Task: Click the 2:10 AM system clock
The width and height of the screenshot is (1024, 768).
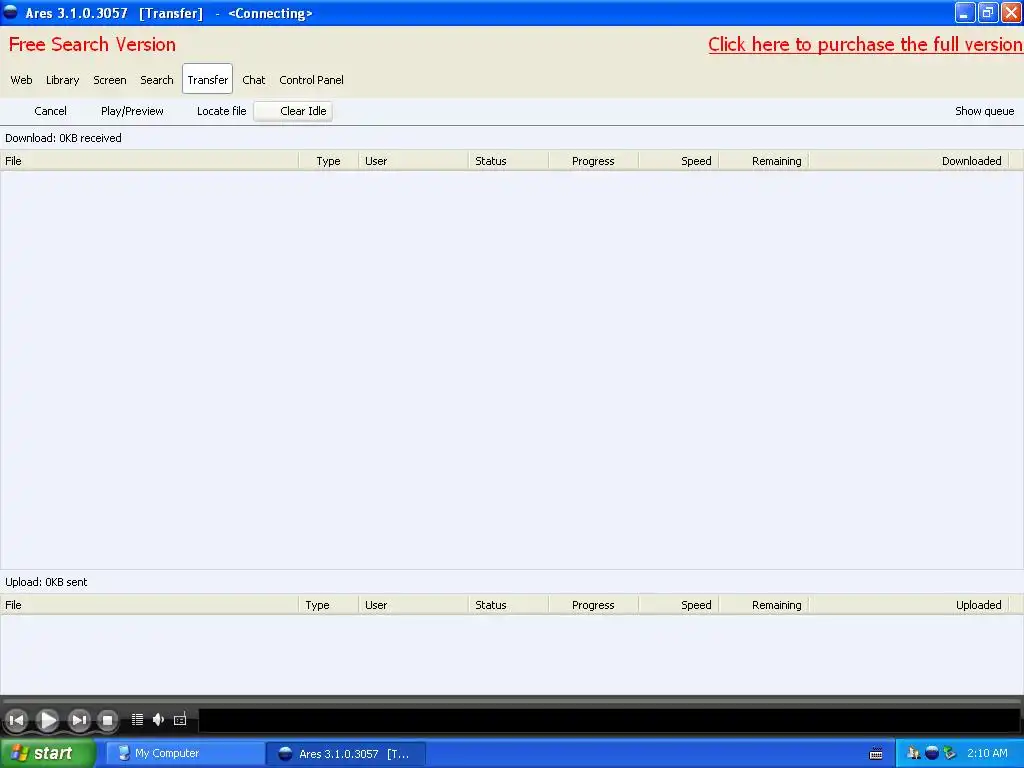Action: click(987, 753)
